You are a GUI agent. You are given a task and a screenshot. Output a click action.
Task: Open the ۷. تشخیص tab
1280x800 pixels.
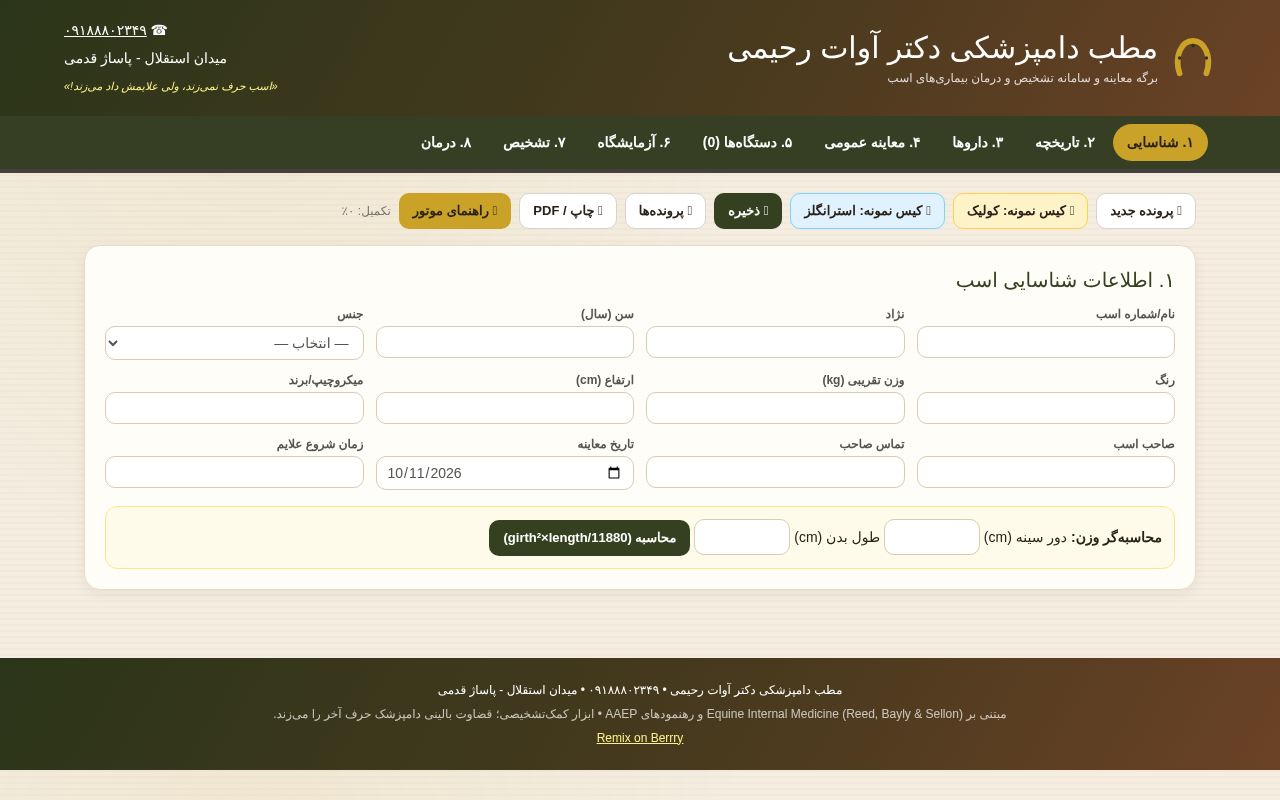534,142
